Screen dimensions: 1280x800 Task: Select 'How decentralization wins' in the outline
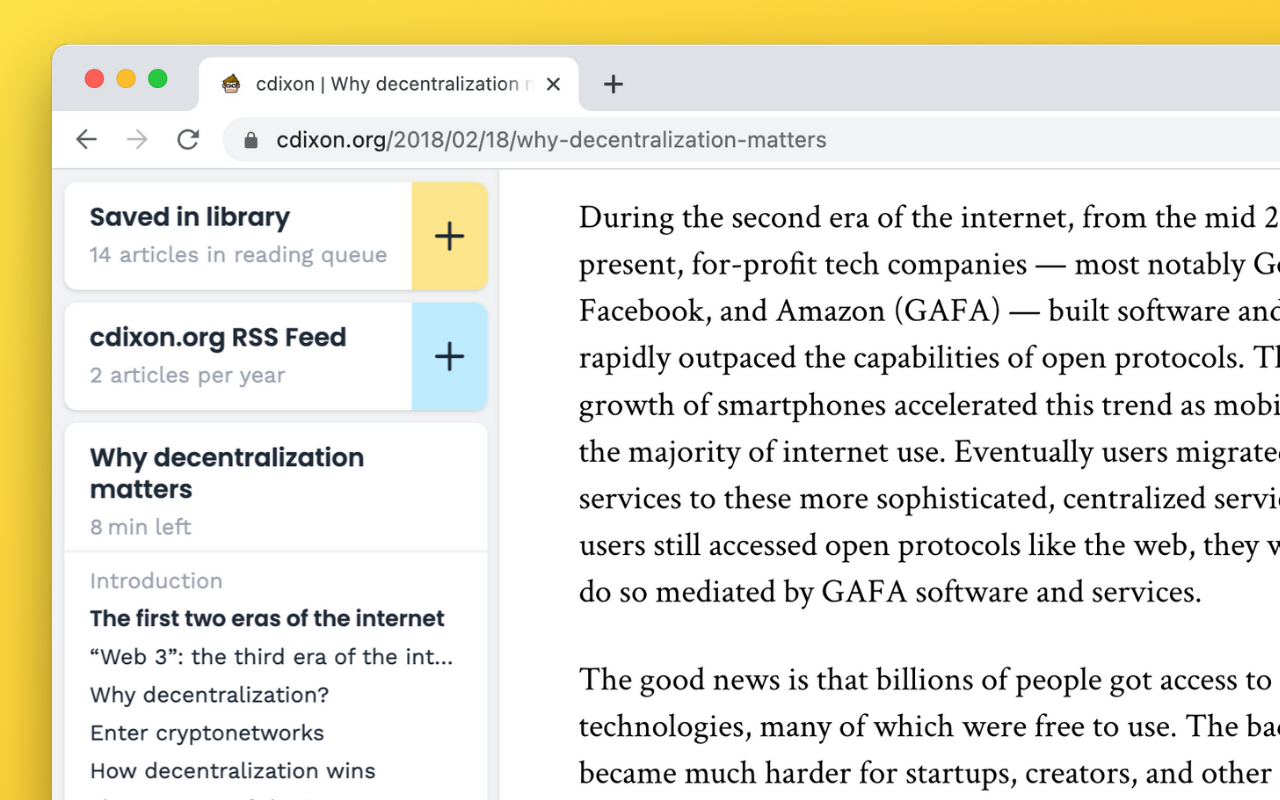click(x=232, y=770)
